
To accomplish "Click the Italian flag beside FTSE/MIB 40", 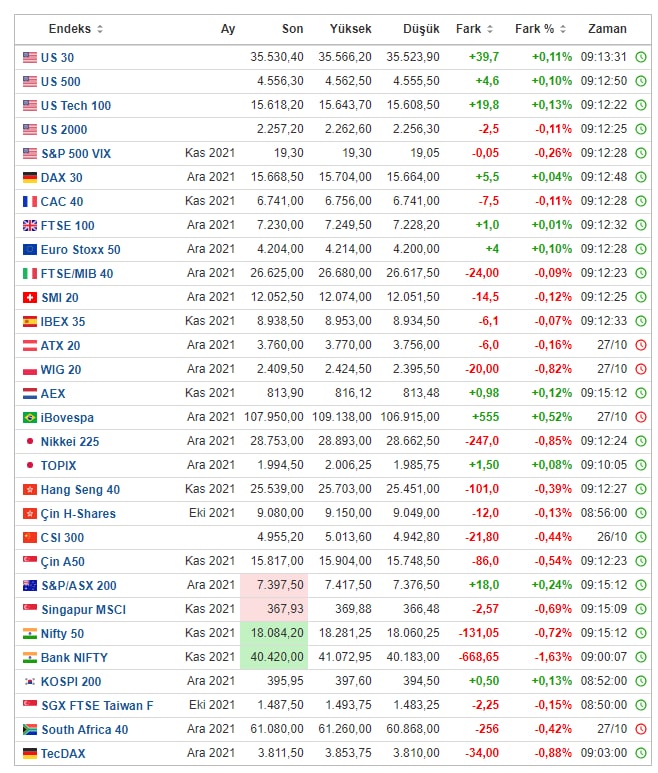I will point(30,274).
